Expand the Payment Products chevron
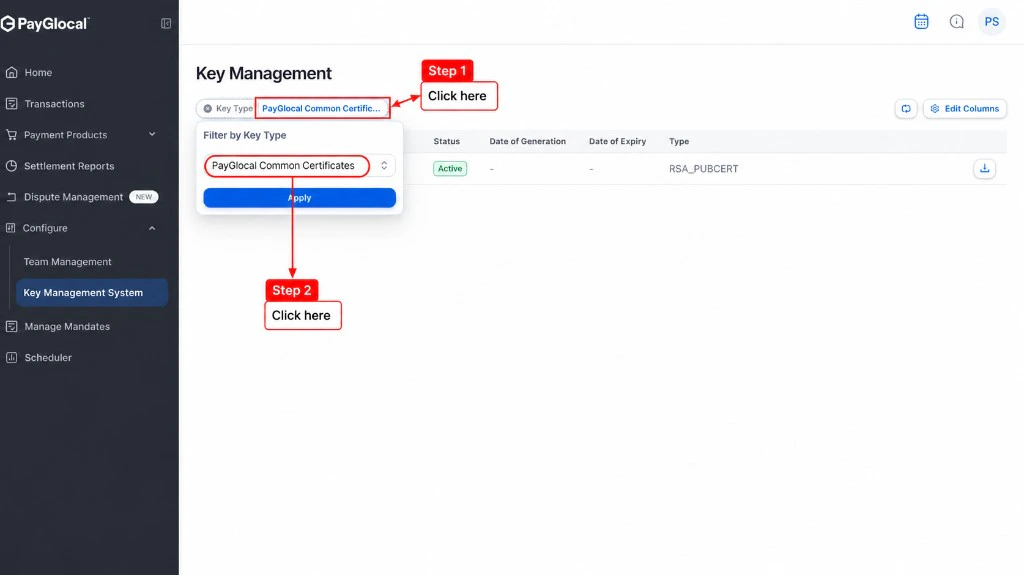The image size is (1024, 575). coord(152,135)
